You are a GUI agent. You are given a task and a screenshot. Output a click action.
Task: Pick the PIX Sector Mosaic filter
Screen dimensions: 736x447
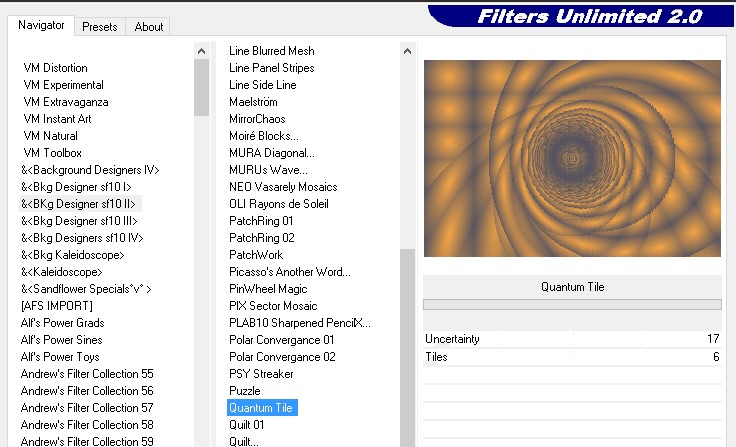tap(274, 306)
